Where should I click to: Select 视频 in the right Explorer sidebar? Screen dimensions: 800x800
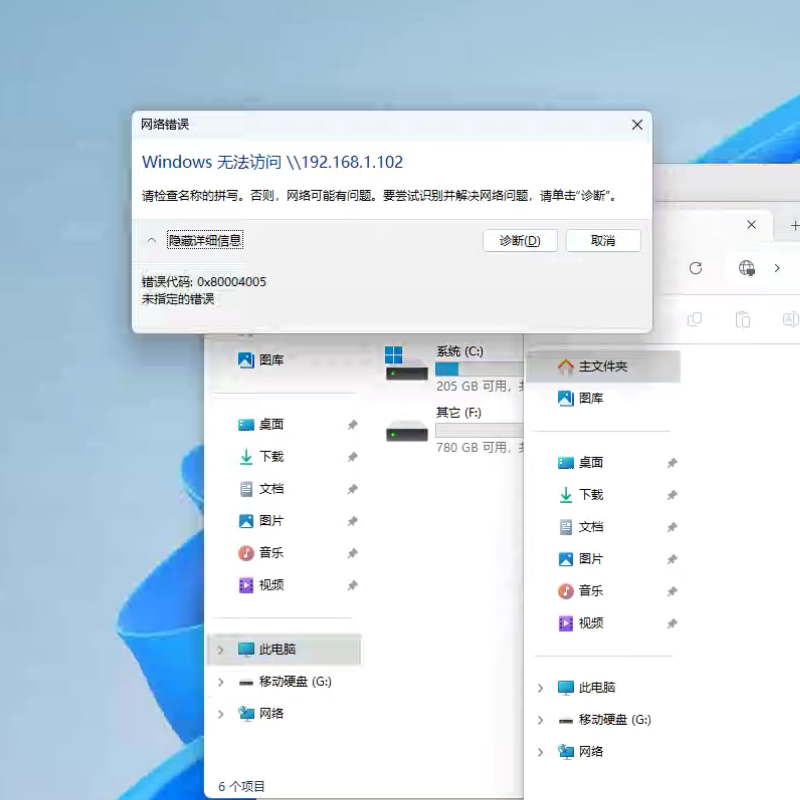[x=581, y=623]
